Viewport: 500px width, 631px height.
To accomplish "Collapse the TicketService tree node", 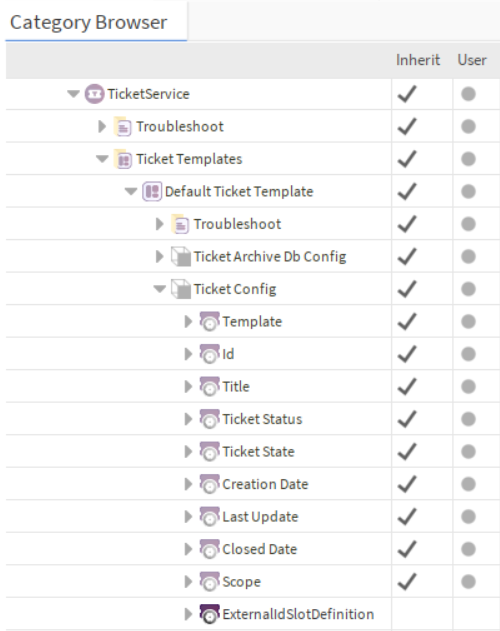I will [73, 94].
